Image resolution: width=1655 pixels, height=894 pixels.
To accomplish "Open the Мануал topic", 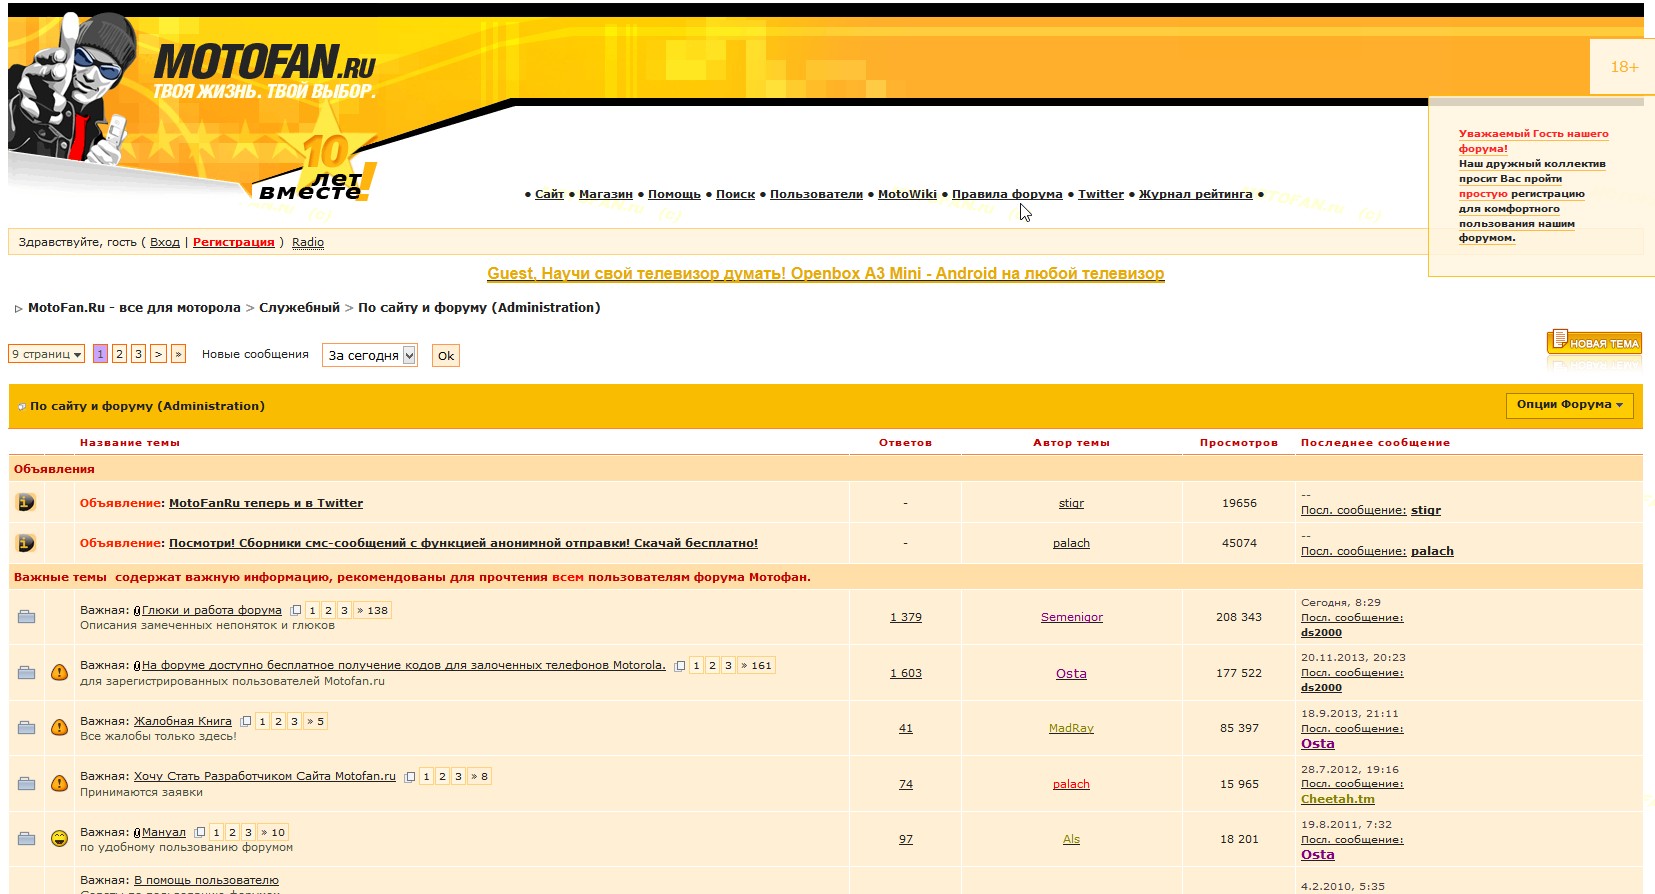I will (x=164, y=832).
